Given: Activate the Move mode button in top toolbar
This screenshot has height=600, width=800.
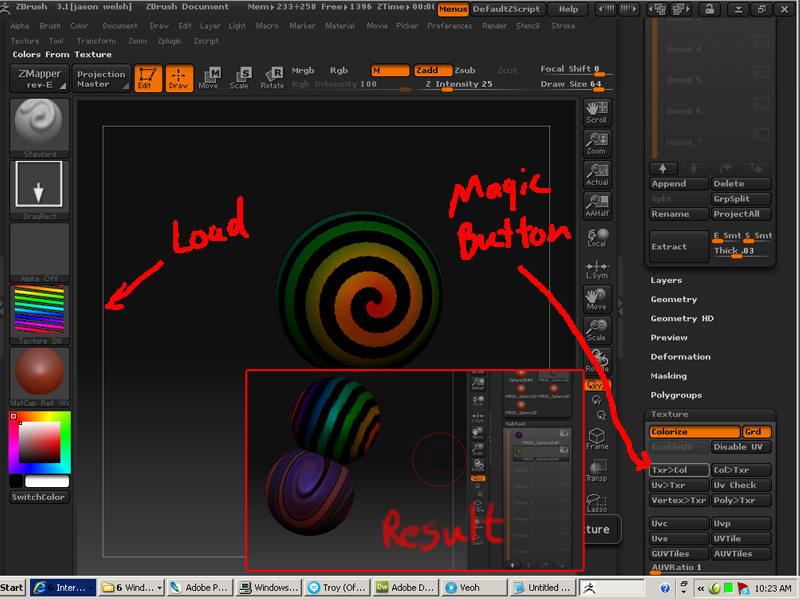Looking at the screenshot, I should point(208,78).
